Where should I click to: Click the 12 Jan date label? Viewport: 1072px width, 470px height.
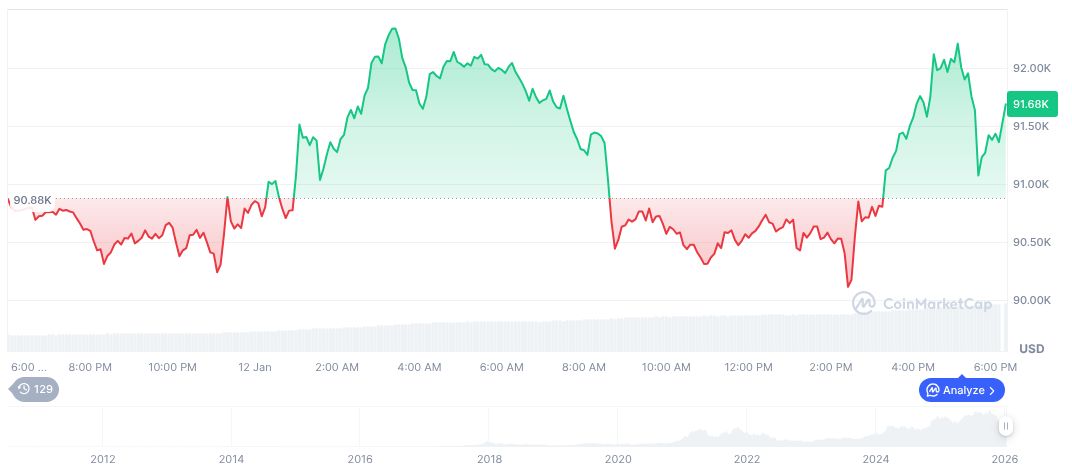tap(255, 367)
